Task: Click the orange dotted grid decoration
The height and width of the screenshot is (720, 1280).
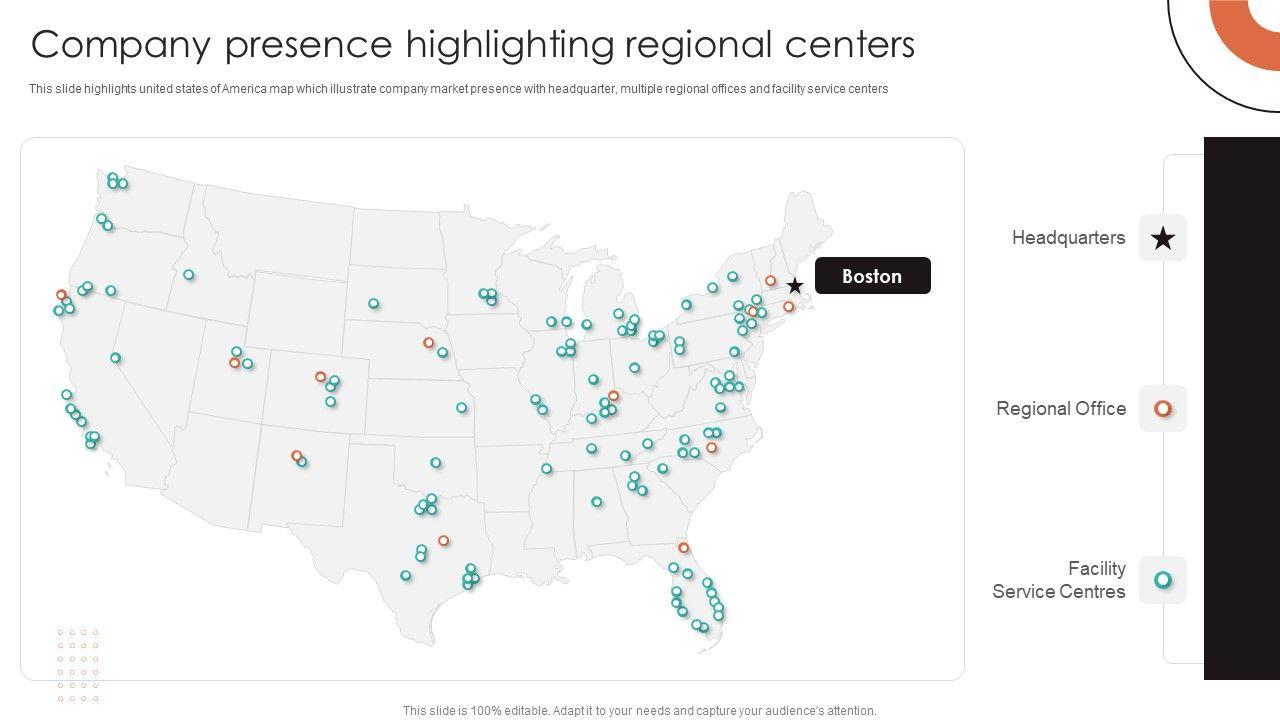Action: 78,665
